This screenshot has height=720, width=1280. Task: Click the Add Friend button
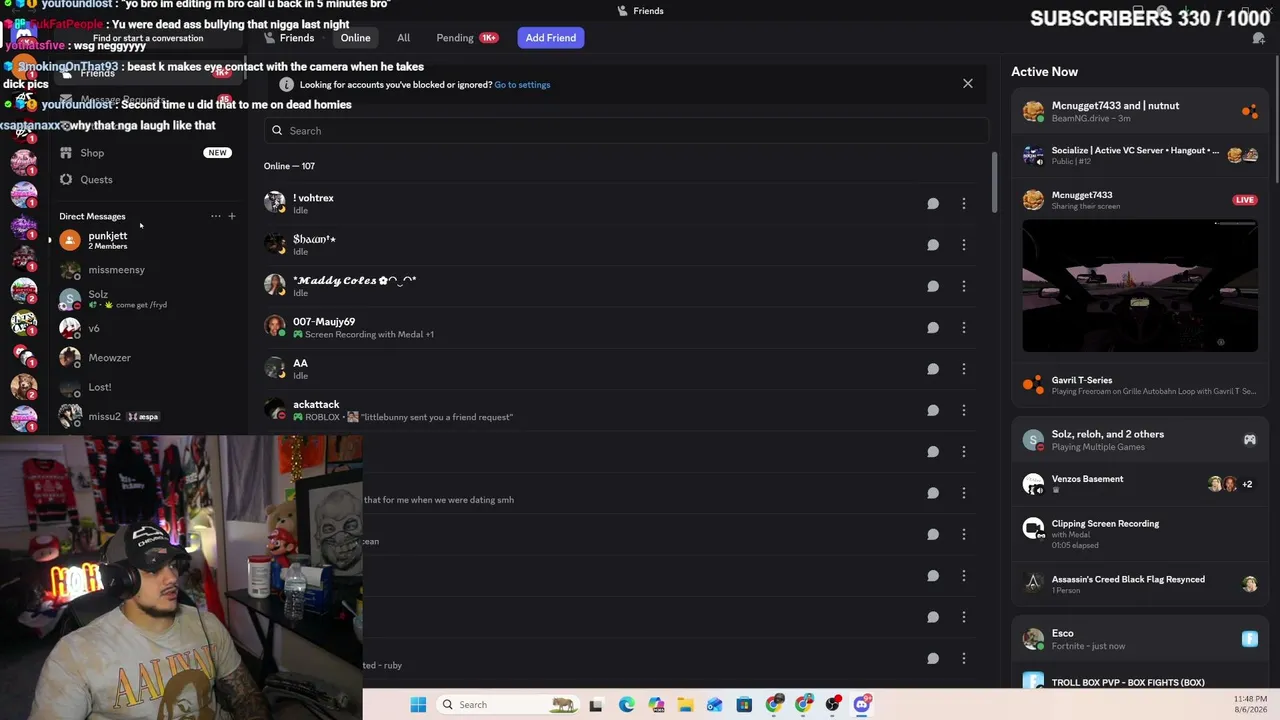(551, 38)
